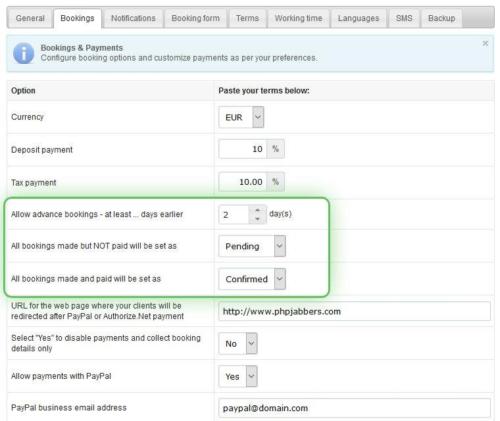Viewport: 500px width, 421px height.
Task: Open the Working time tab
Action: (x=298, y=18)
